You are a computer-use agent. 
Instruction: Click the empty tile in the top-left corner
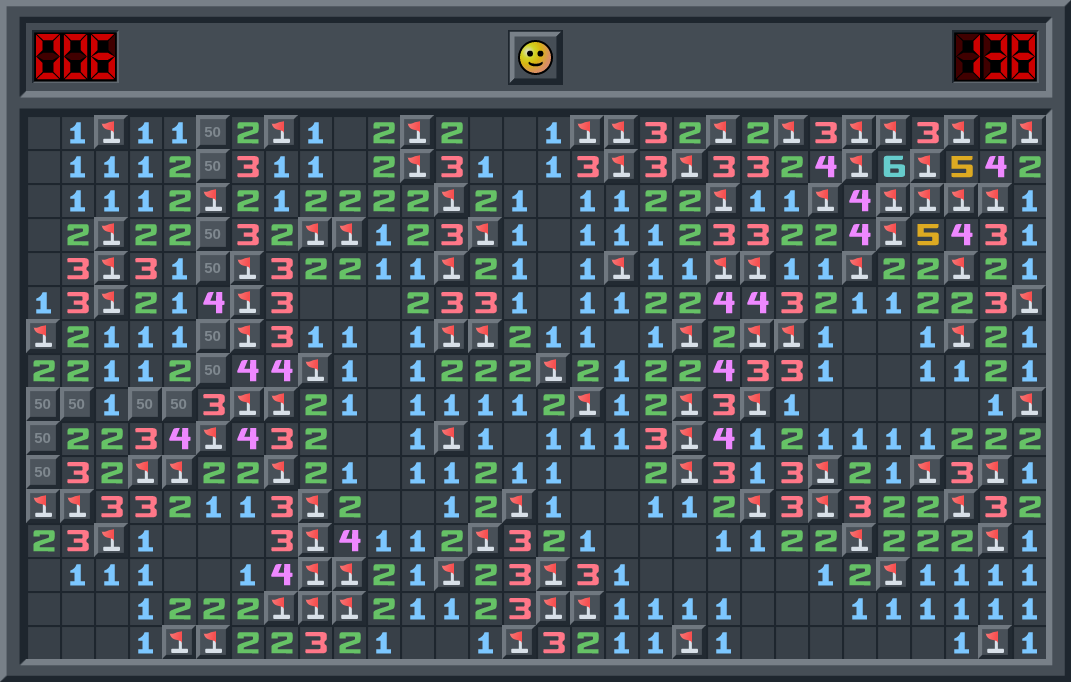[x=43, y=133]
